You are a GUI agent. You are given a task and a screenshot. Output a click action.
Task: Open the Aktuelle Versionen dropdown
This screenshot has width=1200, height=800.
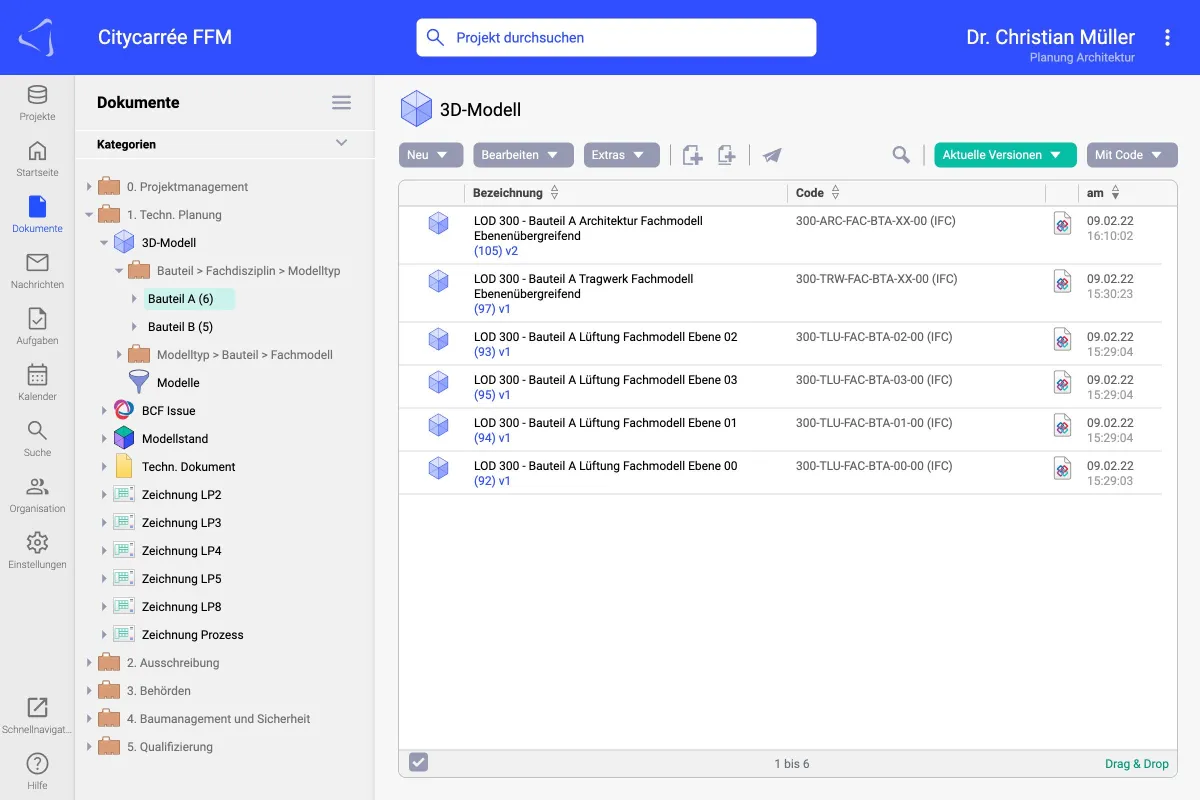(x=1004, y=155)
